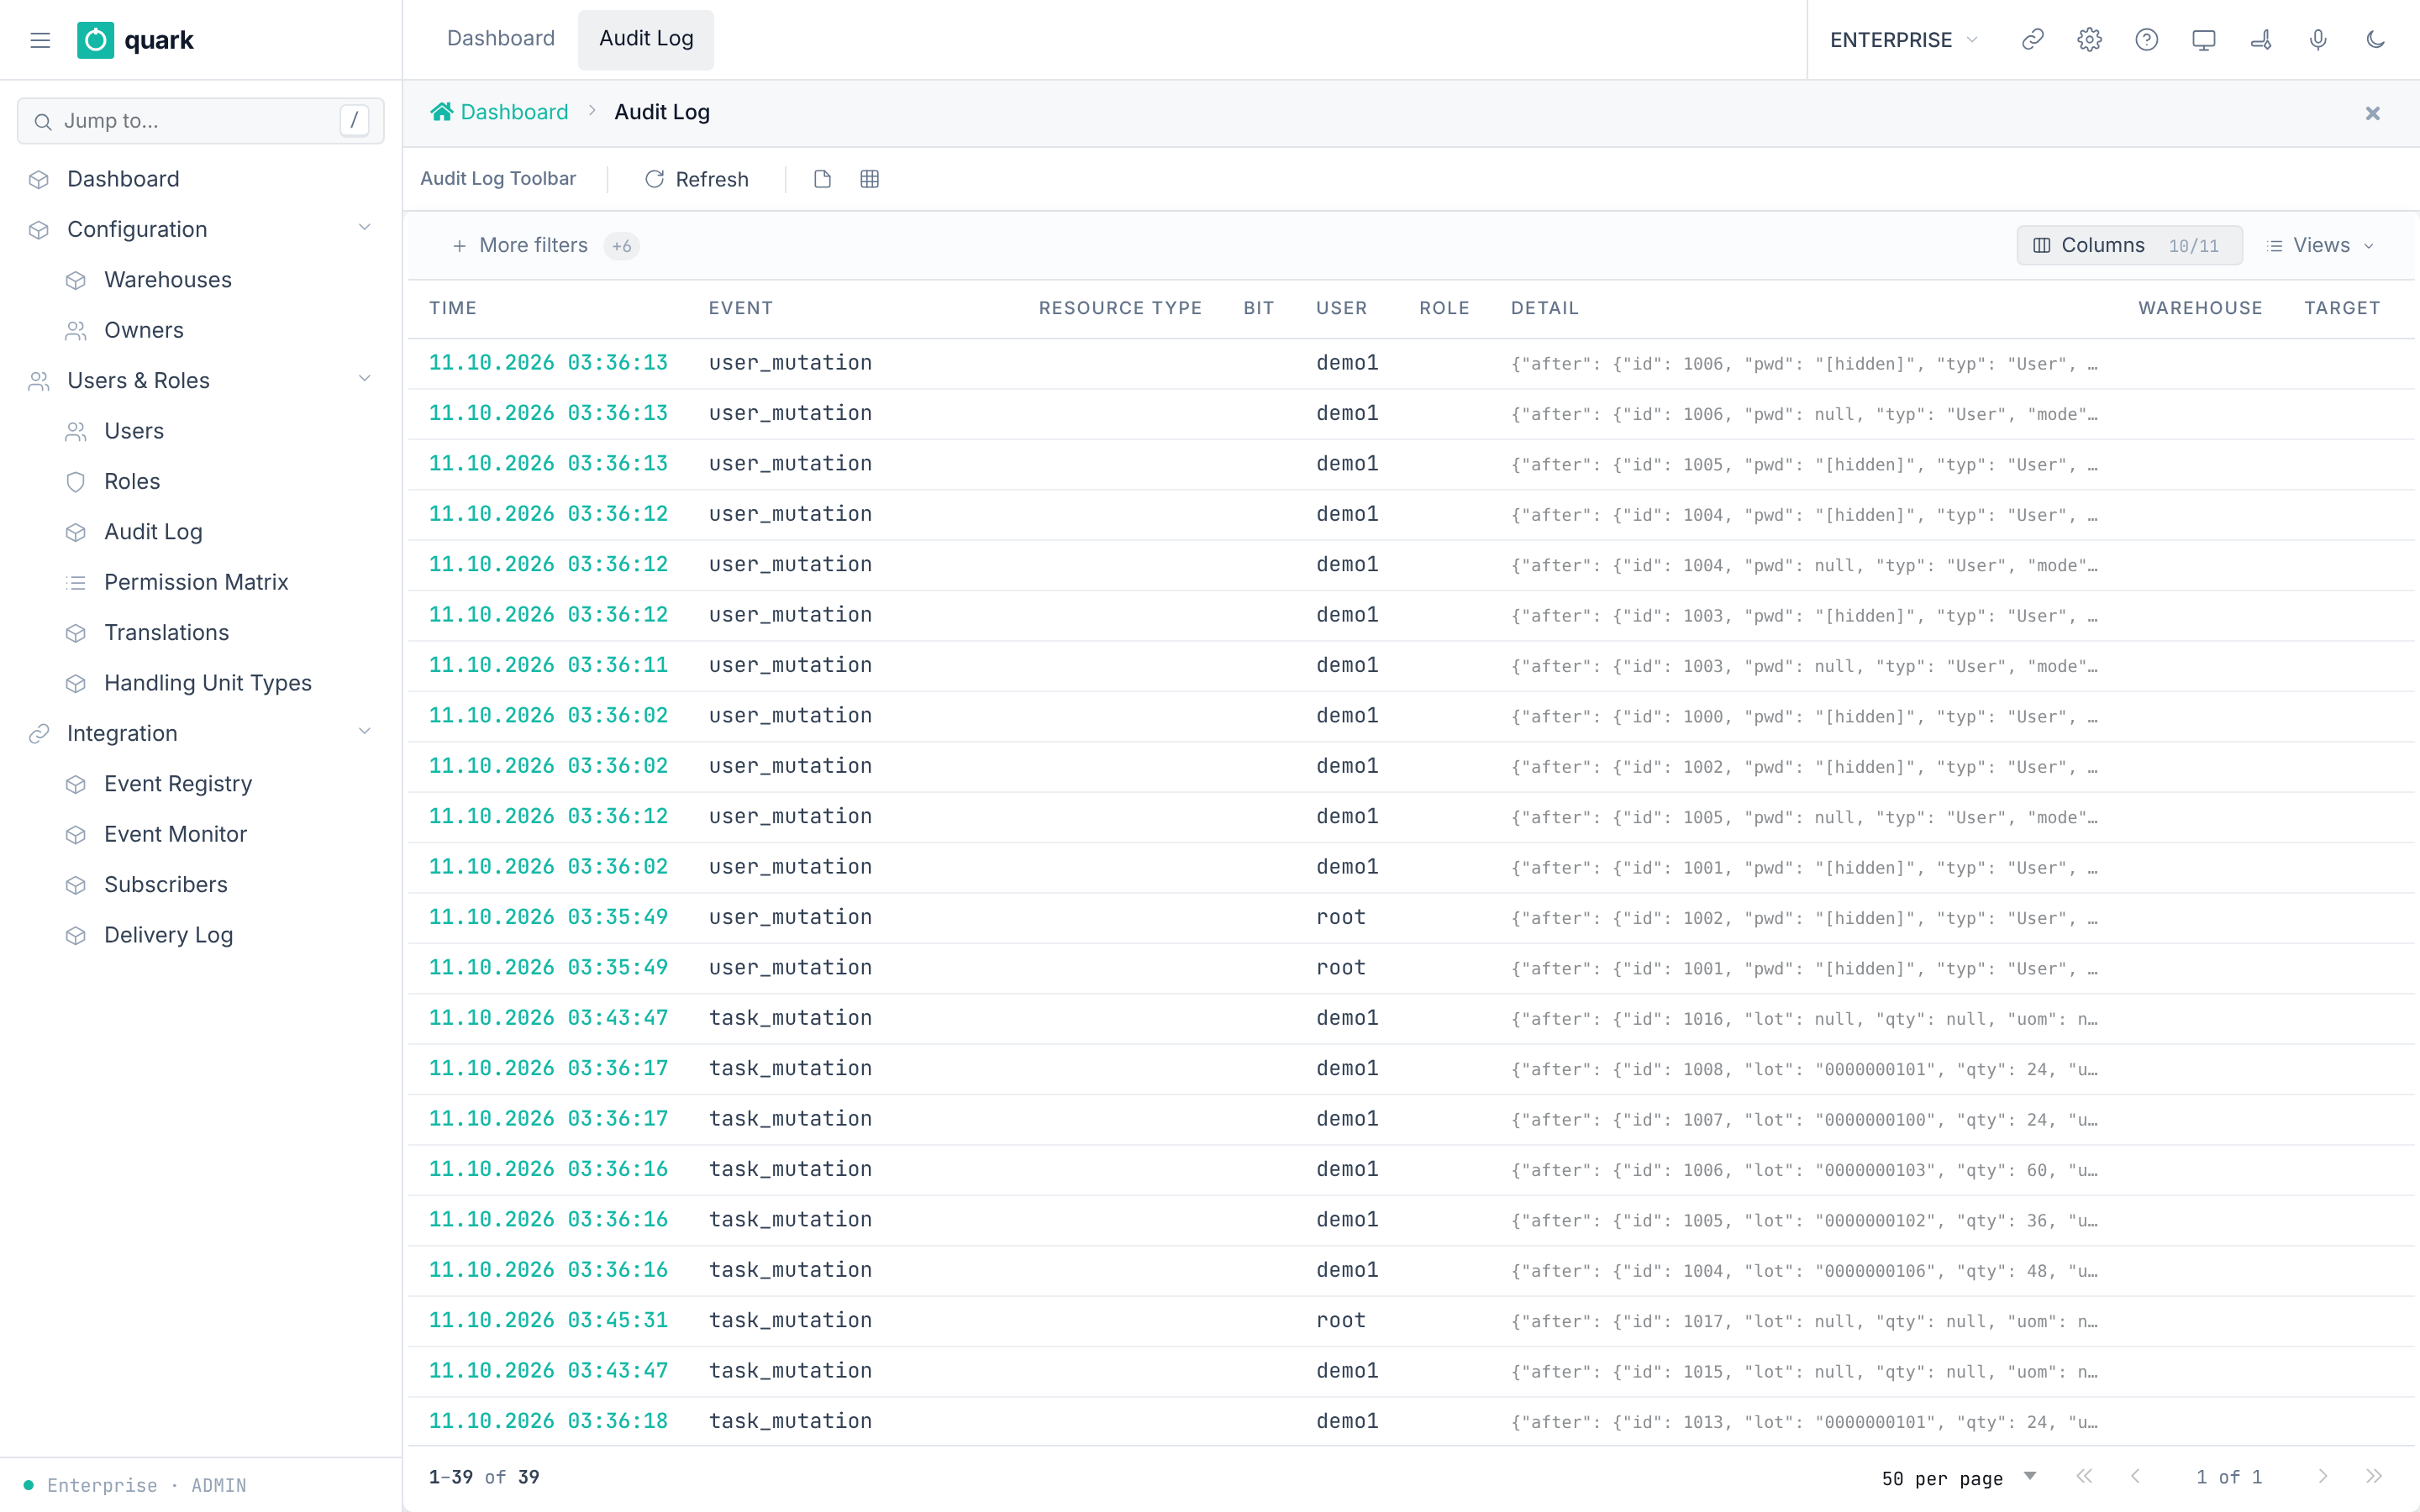Open the 11.10.2026 03:45:31 timestamp link
2420x1512 pixels.
[x=548, y=1320]
